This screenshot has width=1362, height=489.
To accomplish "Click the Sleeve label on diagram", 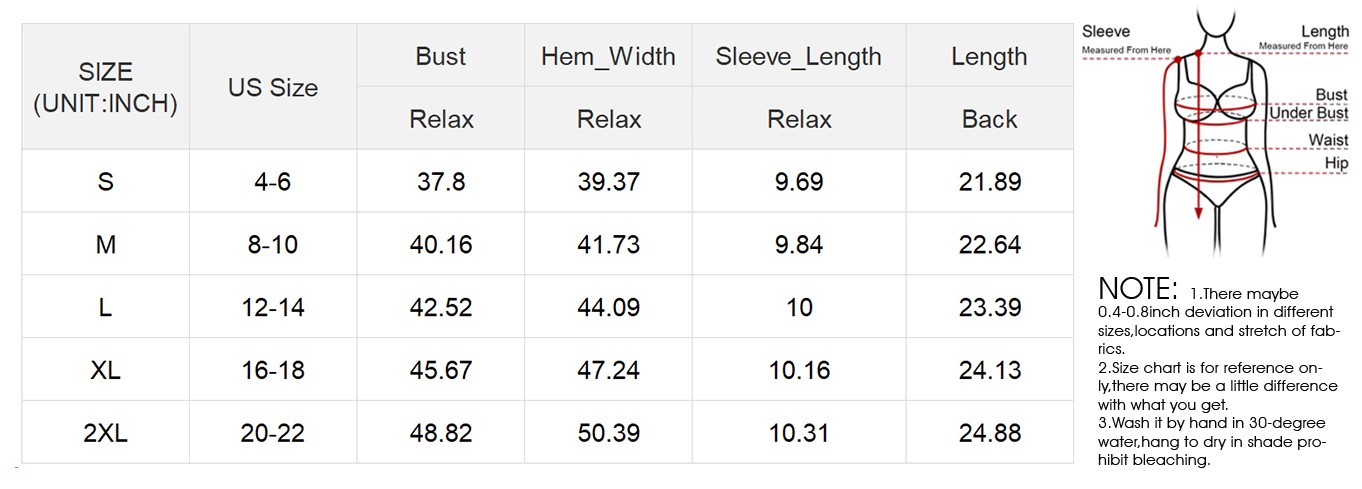I will click(x=1106, y=32).
